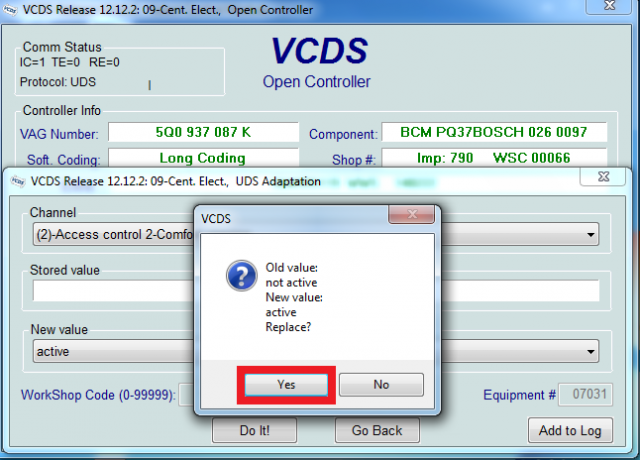Click the Component value BCM PQ37BOSCH 026 0097
640x460 pixels.
[494, 132]
